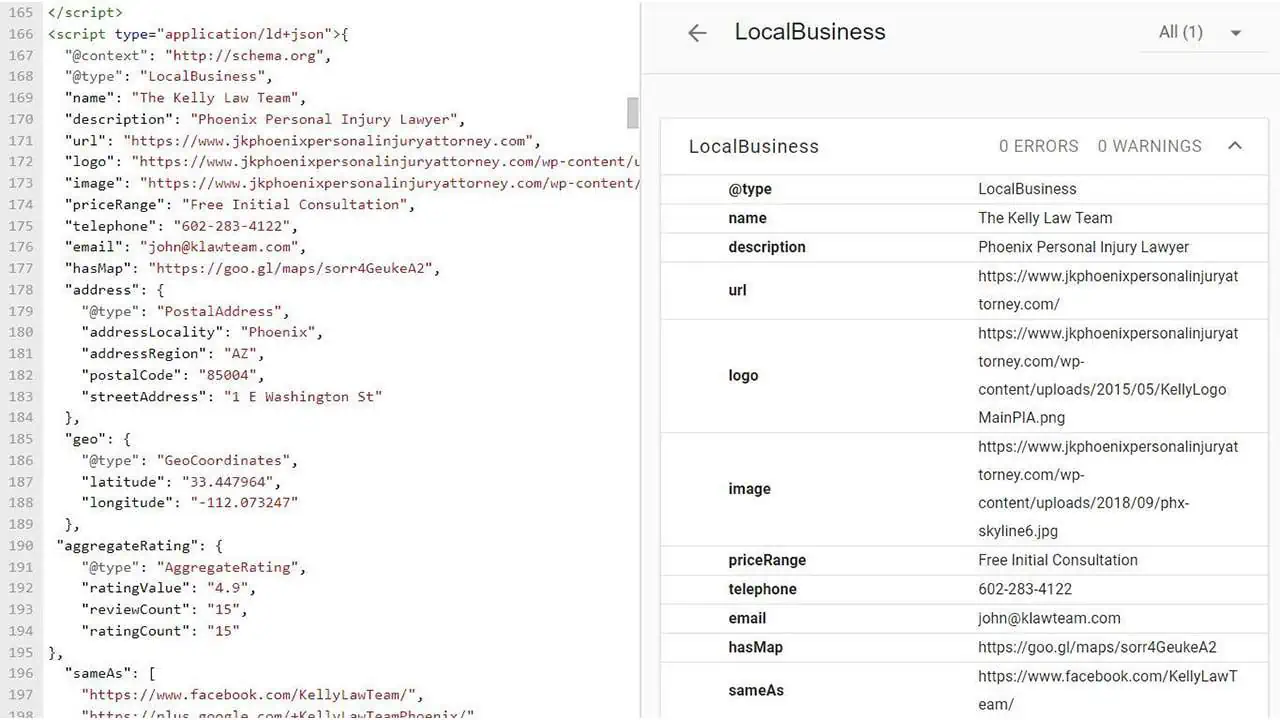Click the "email" code line in editor

tap(185, 247)
